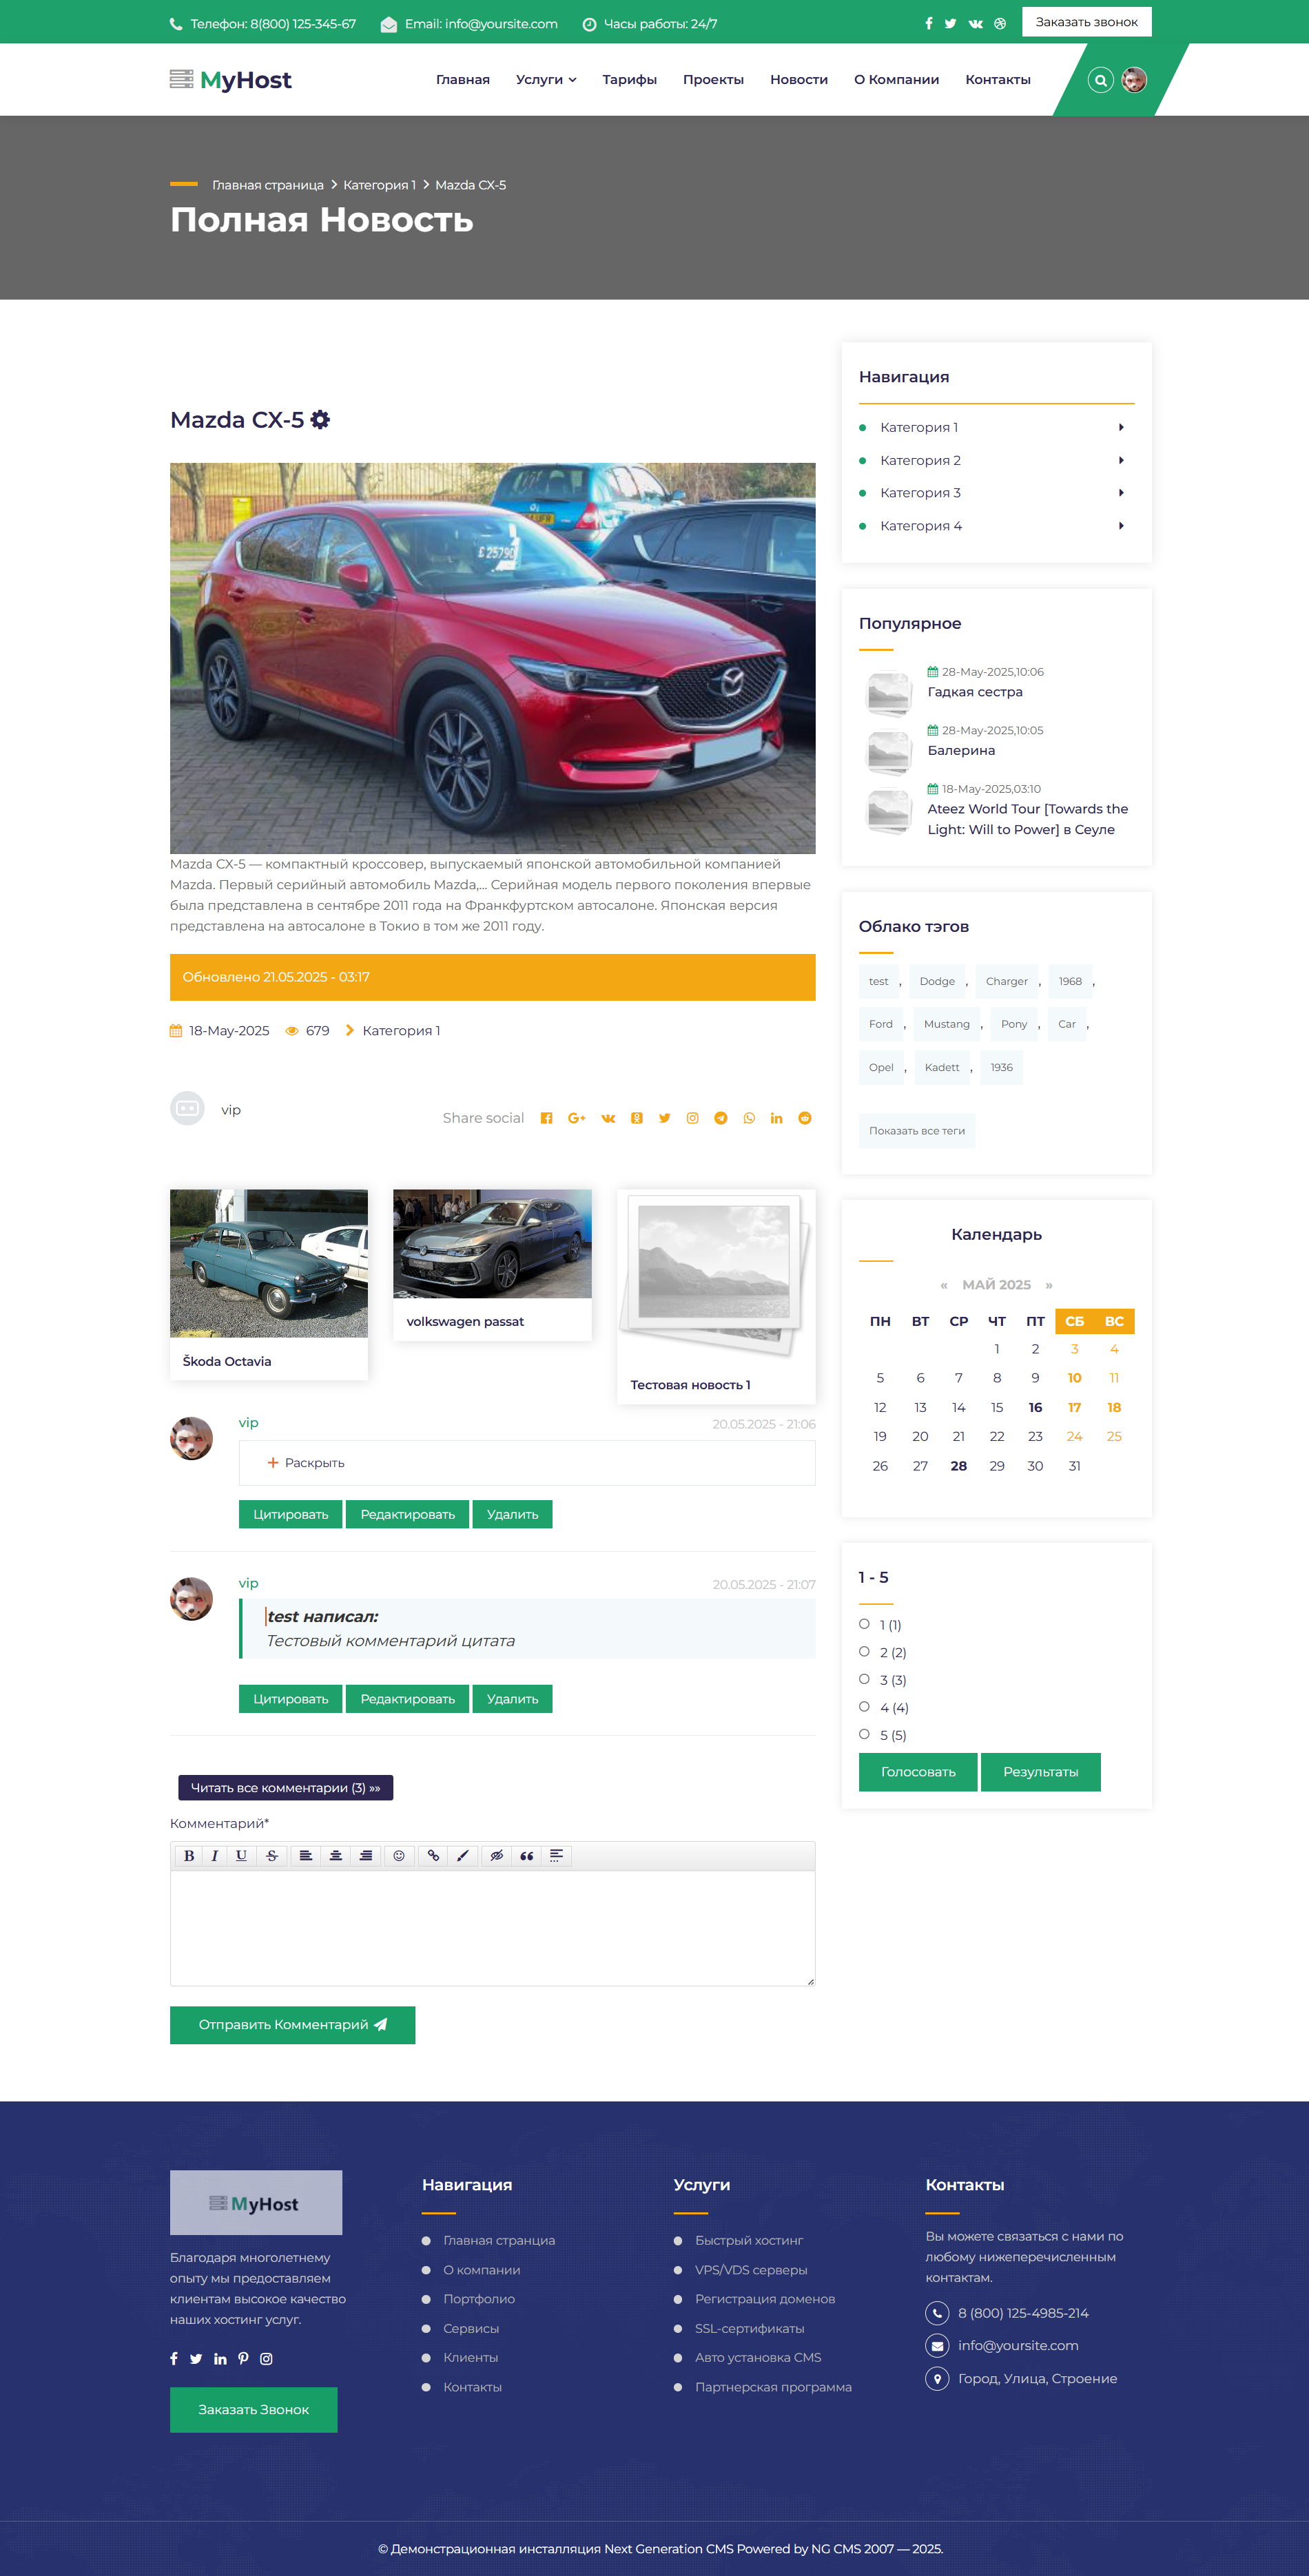Select poll option 5 (5)

click(864, 1734)
